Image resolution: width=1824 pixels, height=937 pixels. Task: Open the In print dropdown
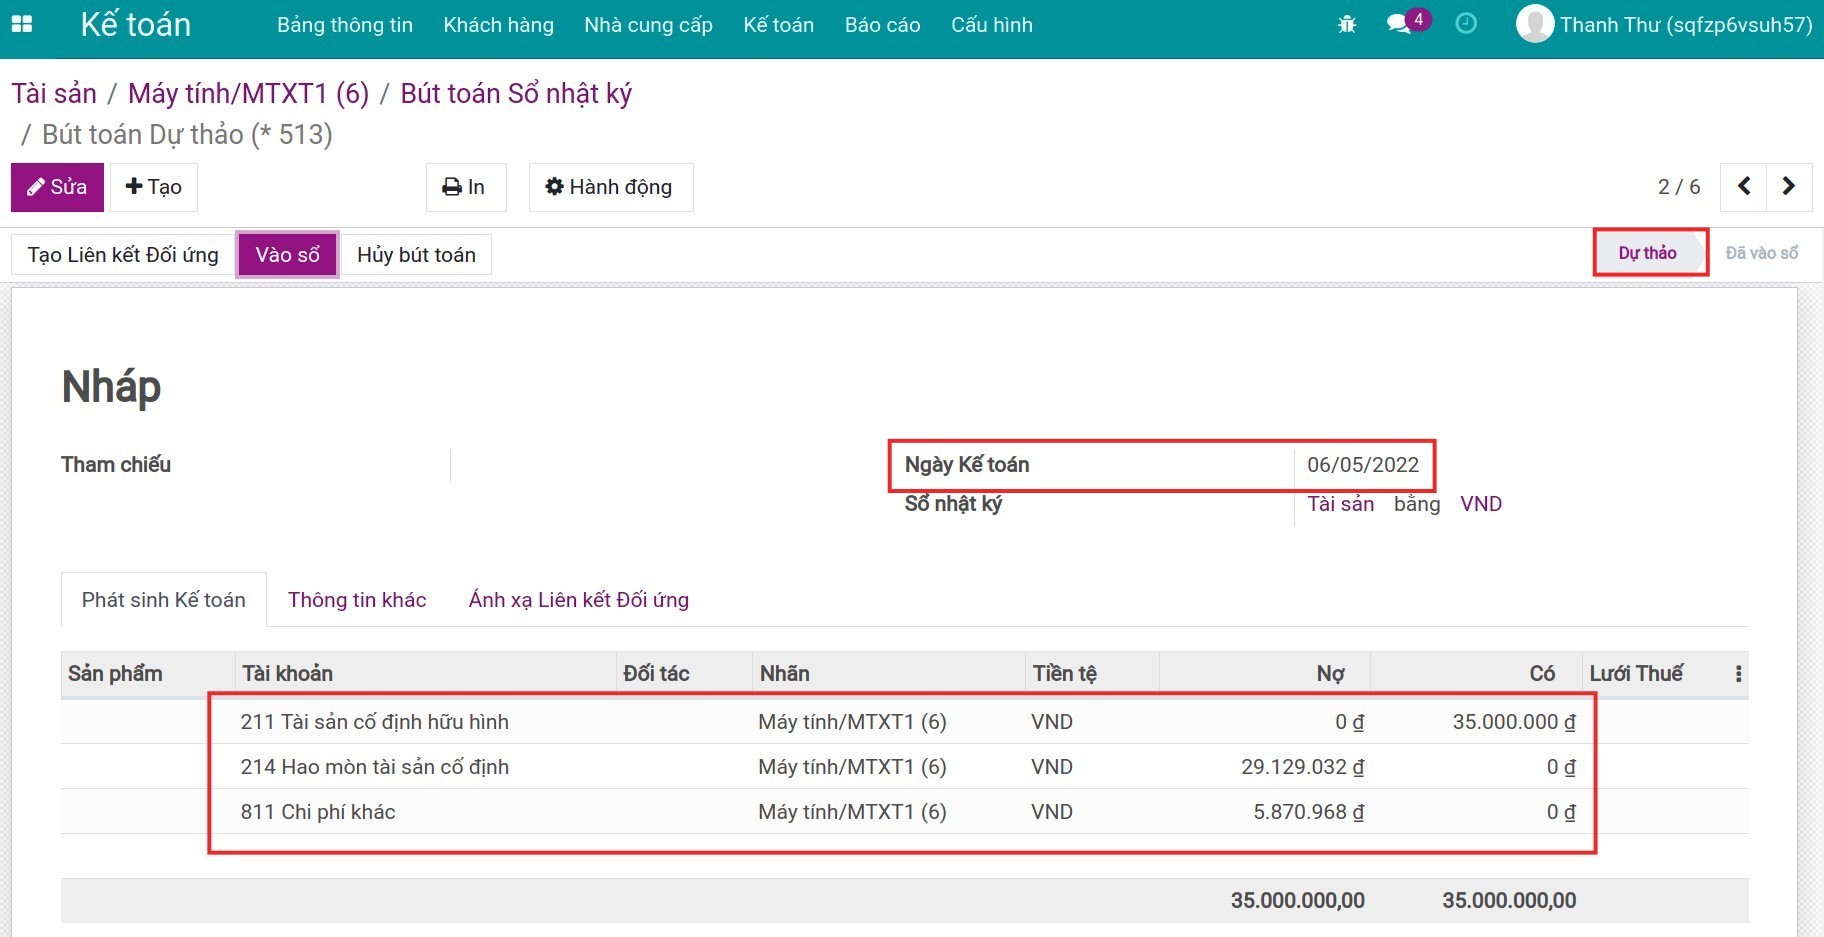pyautogui.click(x=465, y=187)
